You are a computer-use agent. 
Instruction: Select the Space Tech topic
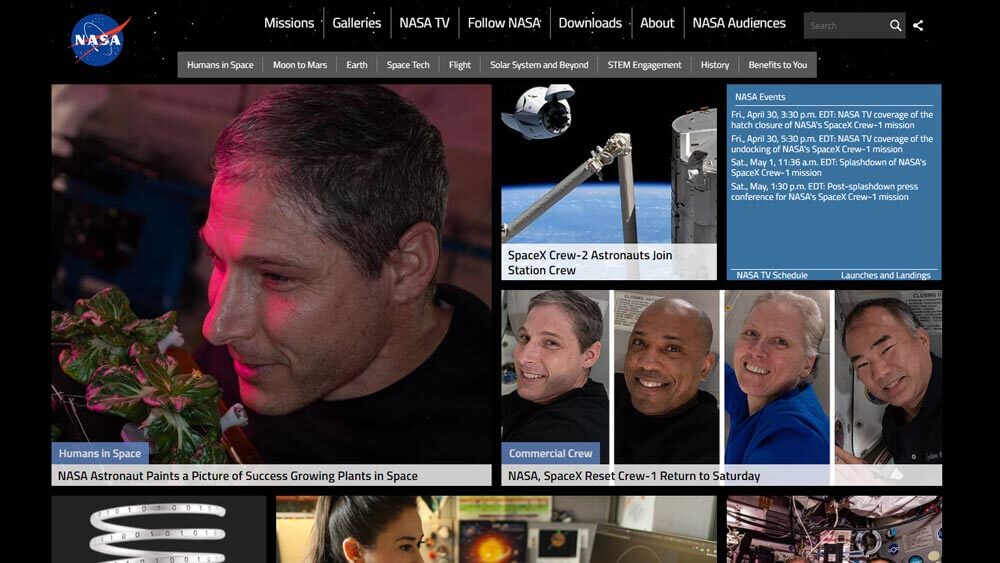click(x=408, y=64)
